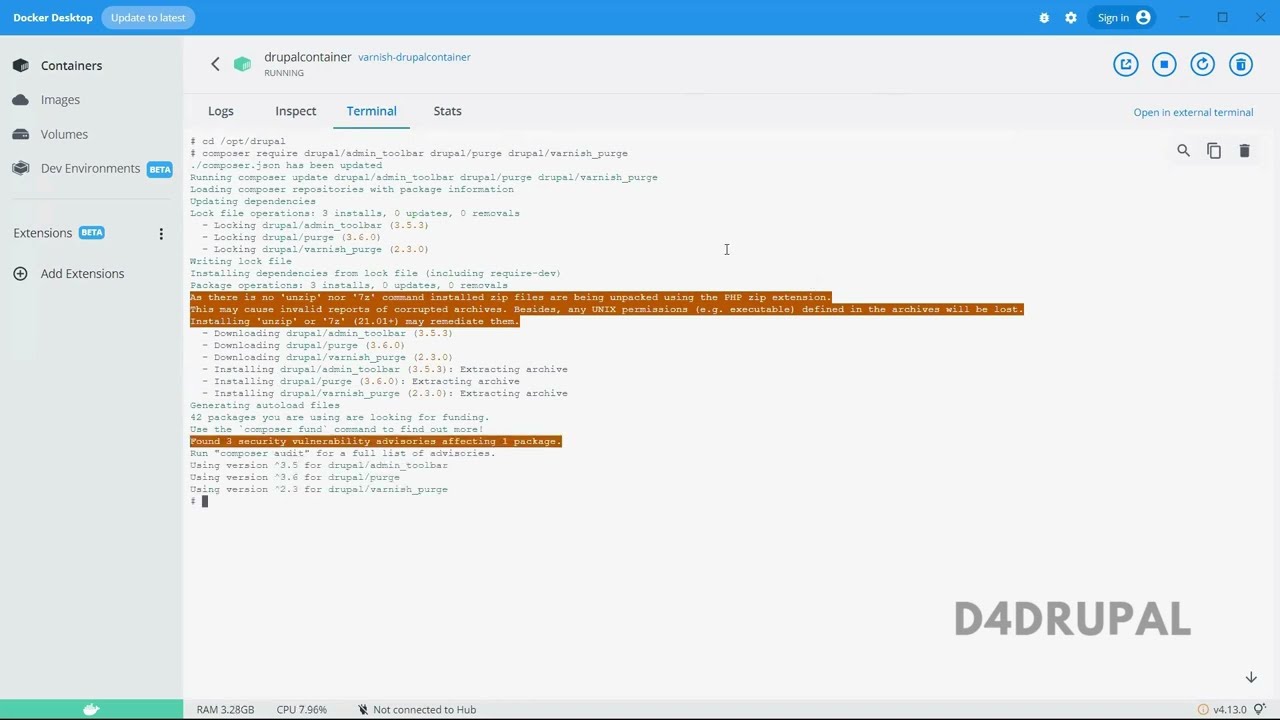
Task: Restart the drupalcontainer
Action: tap(1203, 65)
